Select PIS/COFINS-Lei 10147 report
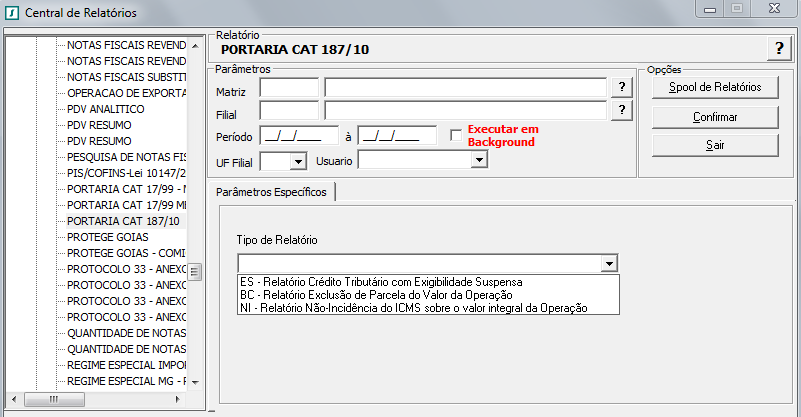 click(x=126, y=173)
